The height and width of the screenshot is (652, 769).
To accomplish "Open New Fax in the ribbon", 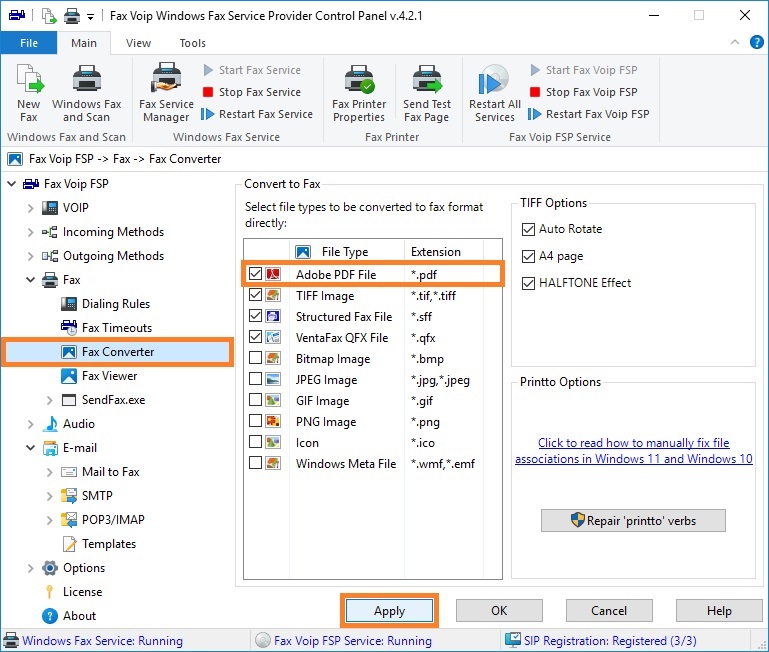I will (x=29, y=93).
